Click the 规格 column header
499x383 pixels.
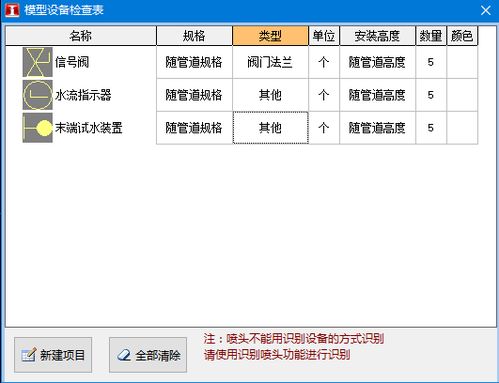194,36
